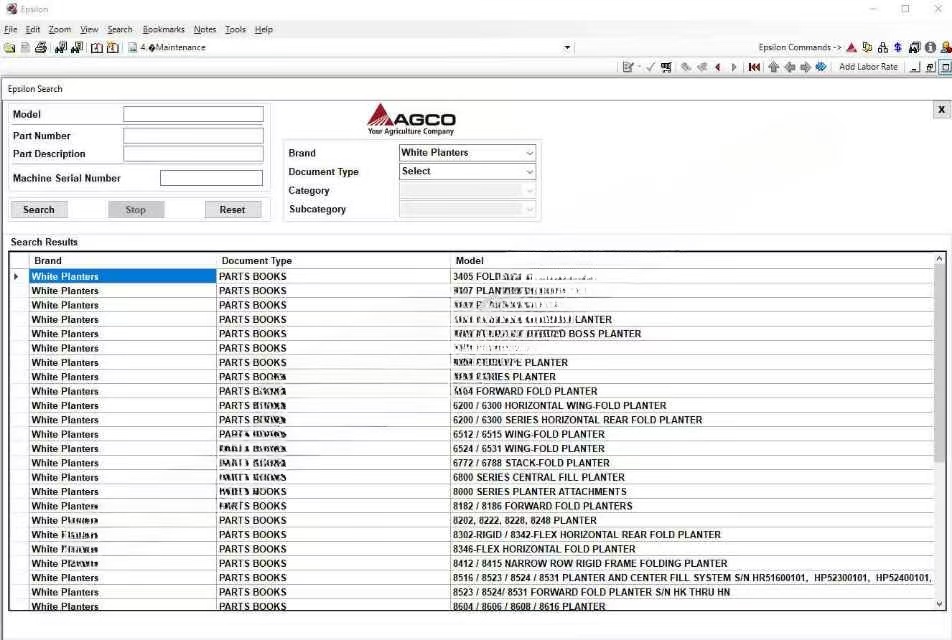Click the Part Number input field
Screen dimensions: 952x640
[x=194, y=135]
